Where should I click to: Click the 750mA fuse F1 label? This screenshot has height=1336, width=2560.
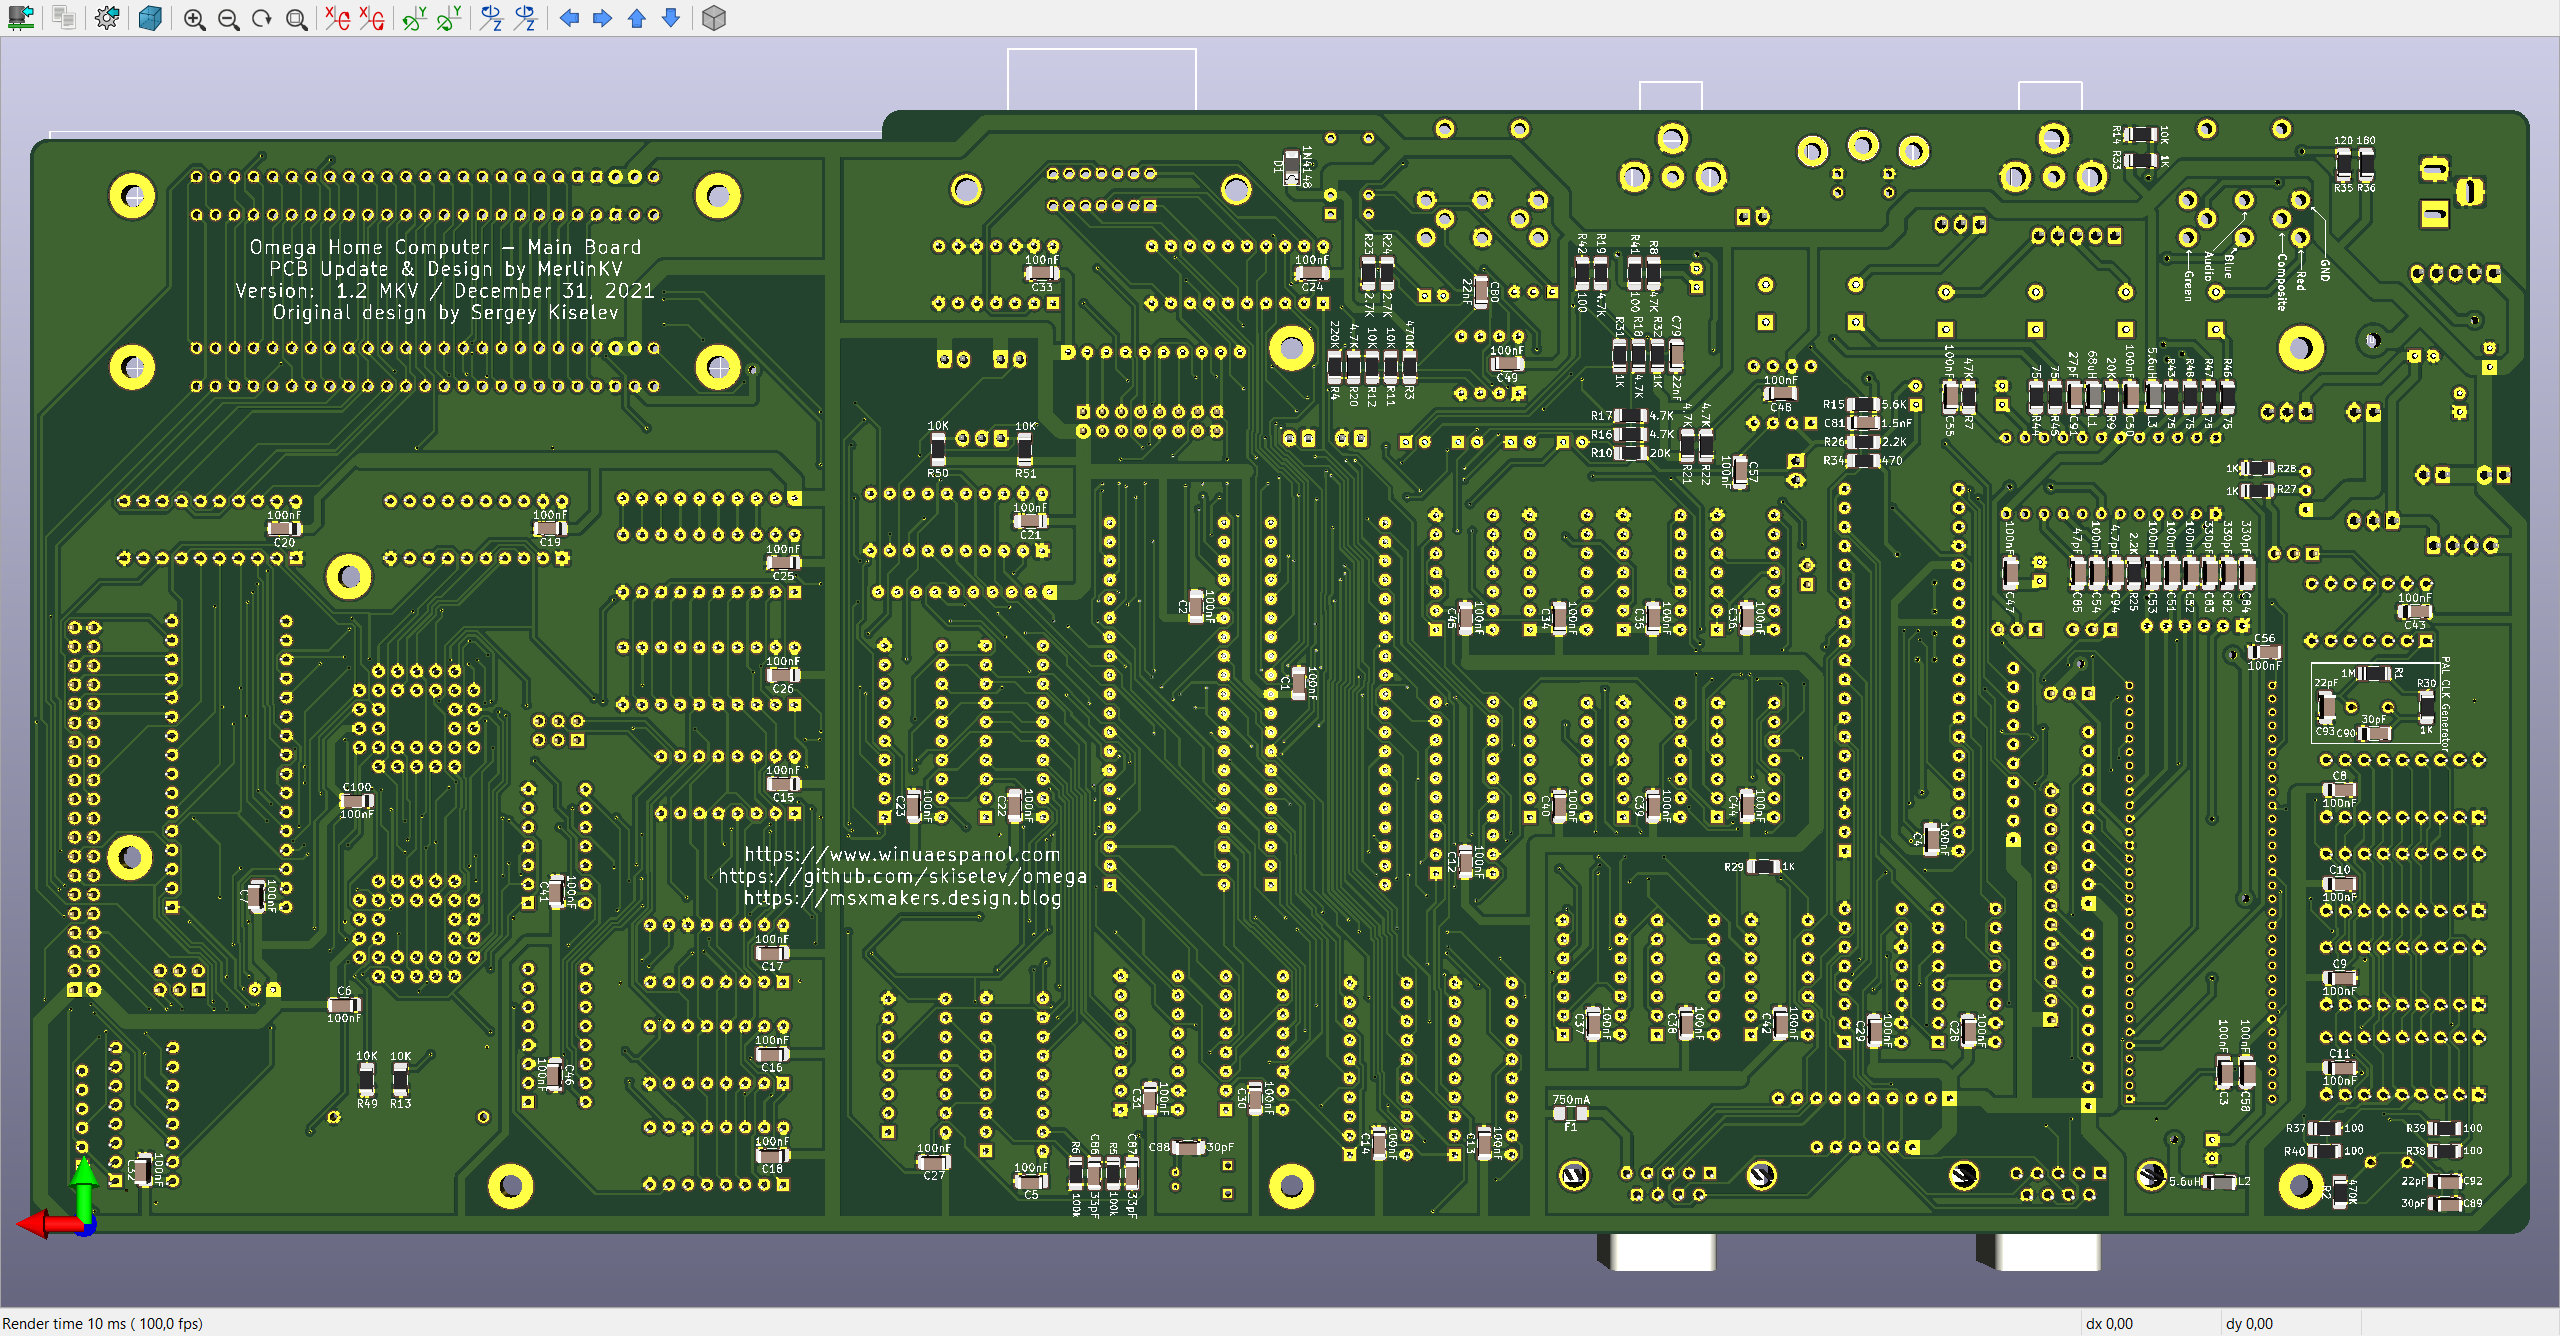(x=1570, y=1111)
